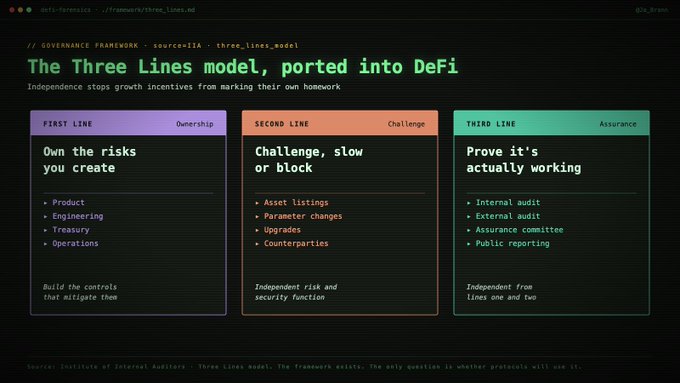Viewport: 680px width, 383px height.
Task: Click the 'Counterparties' list item
Action: coord(296,243)
